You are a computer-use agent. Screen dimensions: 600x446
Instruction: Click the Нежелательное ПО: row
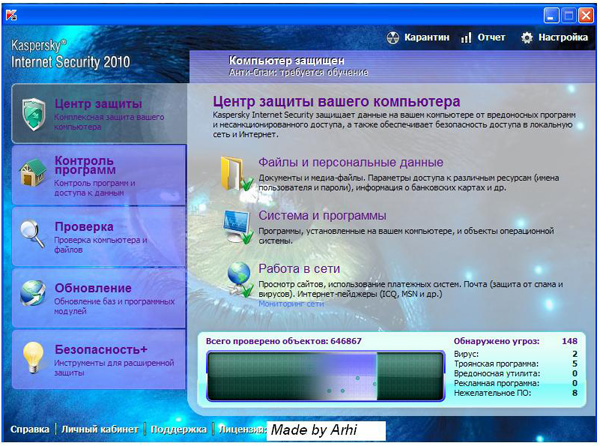click(515, 393)
